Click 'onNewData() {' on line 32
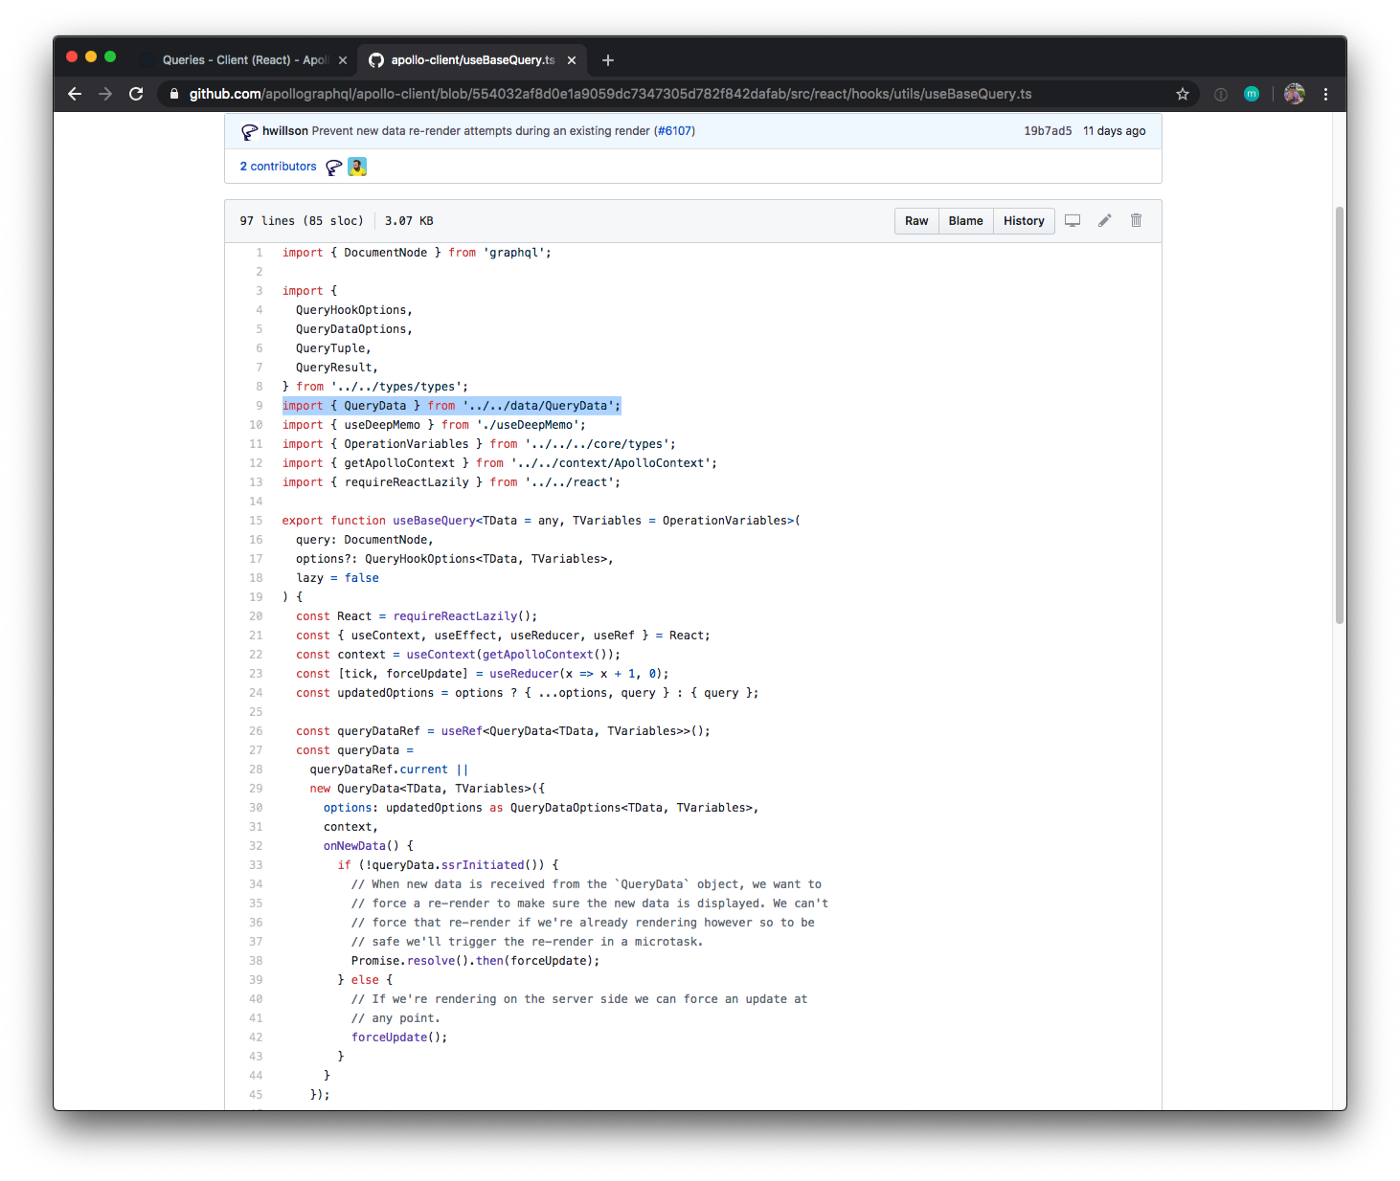Screen dimensions: 1400x1181 368,846
